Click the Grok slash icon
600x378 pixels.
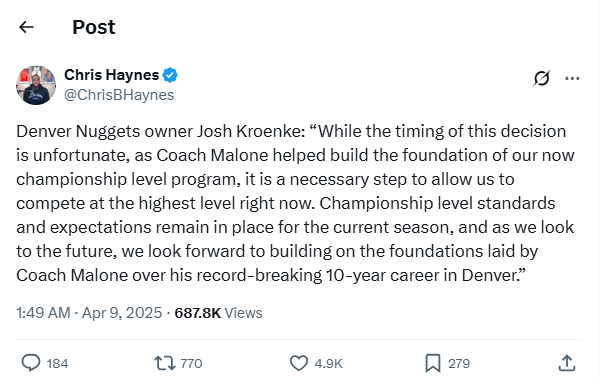(x=541, y=78)
